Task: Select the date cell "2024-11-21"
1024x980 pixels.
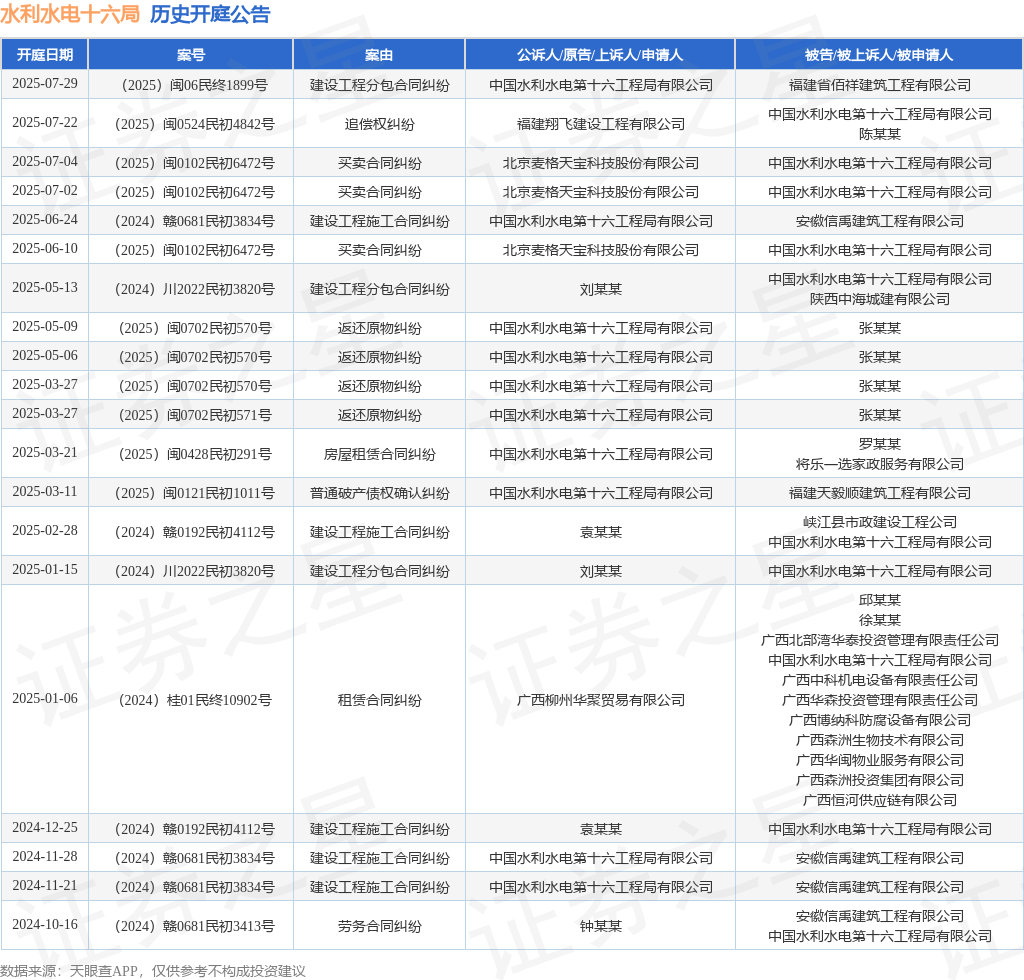Action: (44, 886)
